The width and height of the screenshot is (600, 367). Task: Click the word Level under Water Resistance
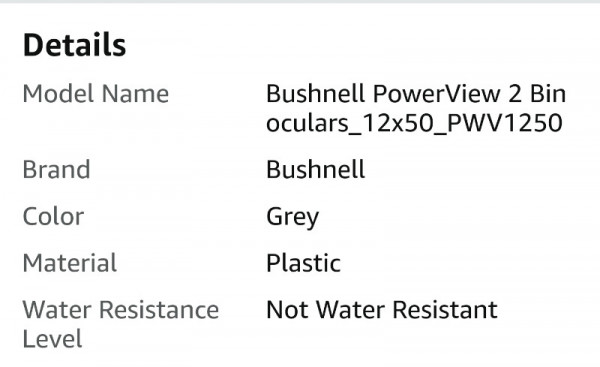pyautogui.click(x=52, y=339)
